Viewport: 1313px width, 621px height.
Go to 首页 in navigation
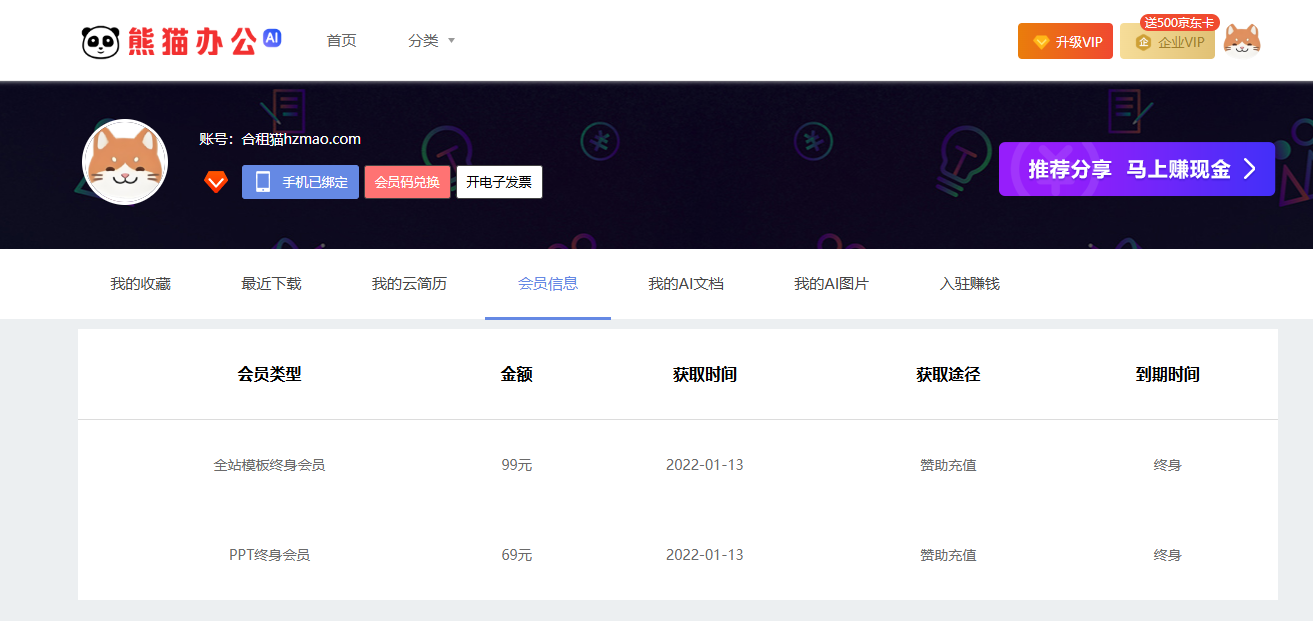341,41
